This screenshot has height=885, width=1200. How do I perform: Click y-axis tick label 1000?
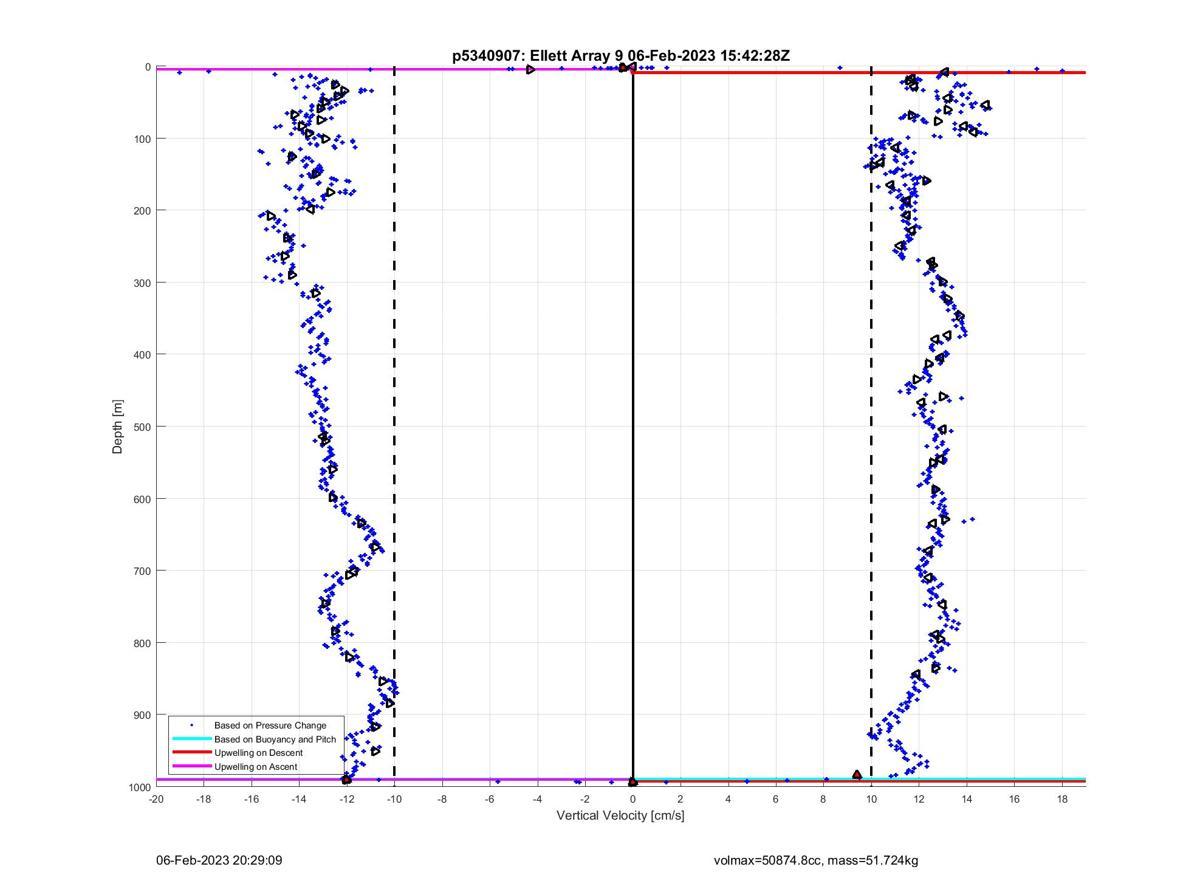coord(138,787)
